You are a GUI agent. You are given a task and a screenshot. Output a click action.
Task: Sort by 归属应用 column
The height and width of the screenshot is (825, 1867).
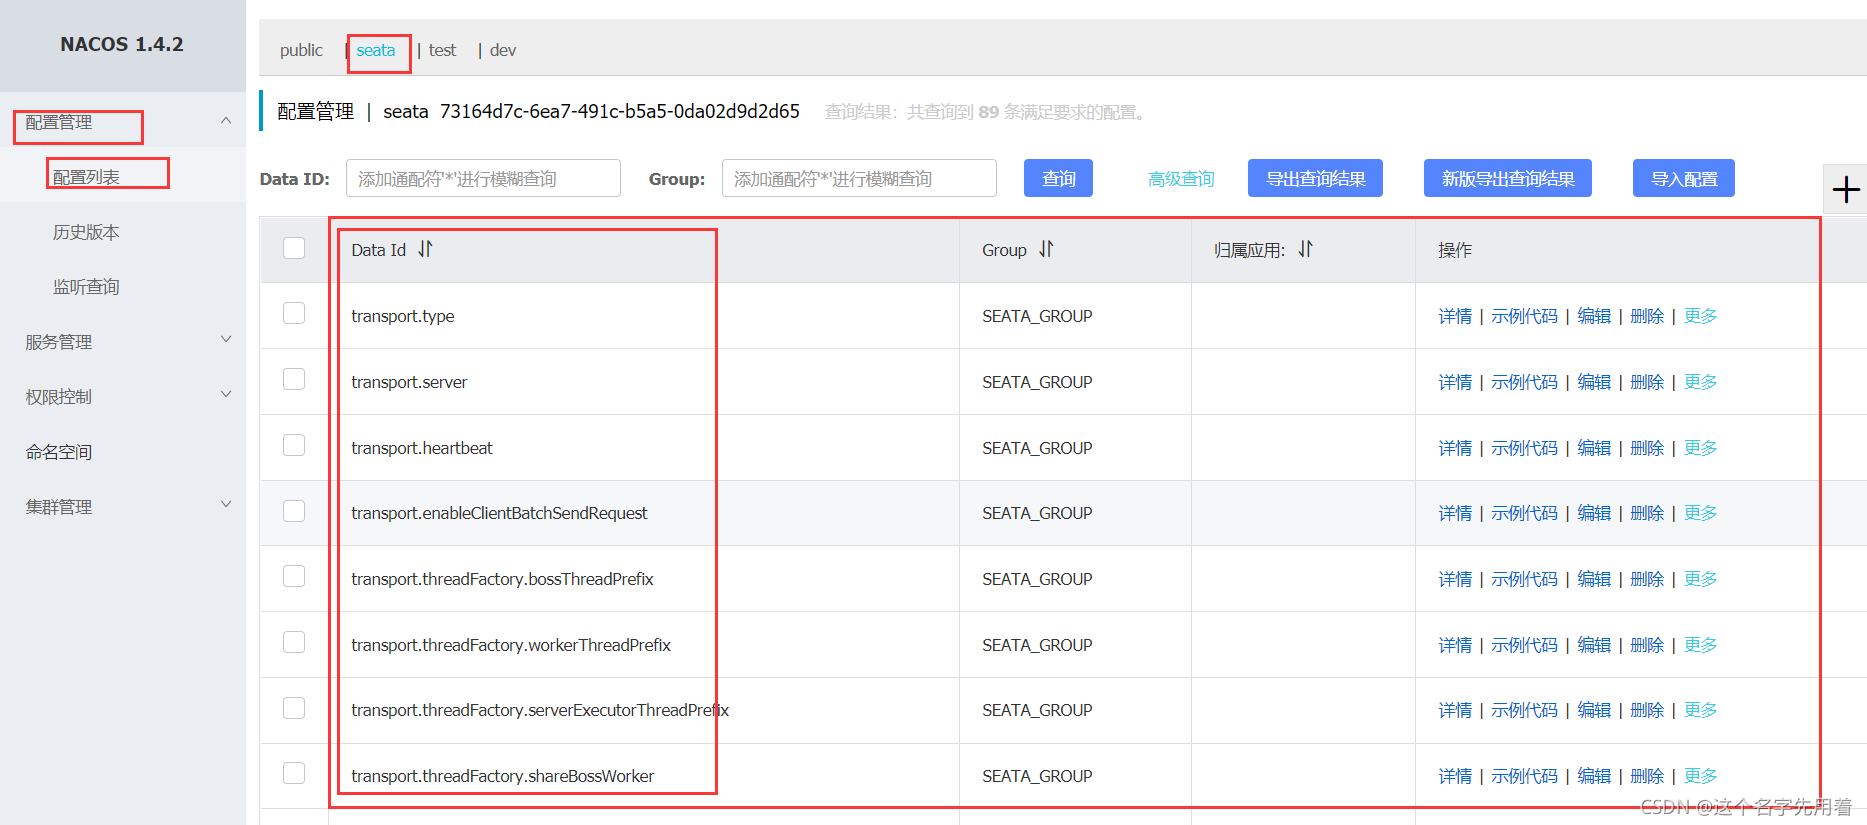pos(1305,249)
